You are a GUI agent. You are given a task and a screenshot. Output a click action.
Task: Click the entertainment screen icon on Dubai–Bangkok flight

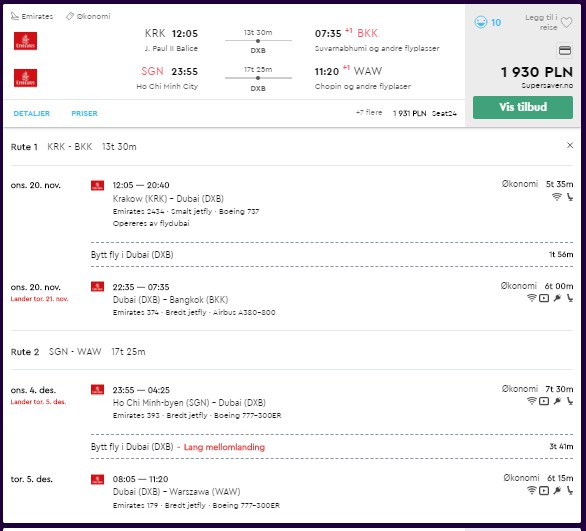(x=544, y=298)
